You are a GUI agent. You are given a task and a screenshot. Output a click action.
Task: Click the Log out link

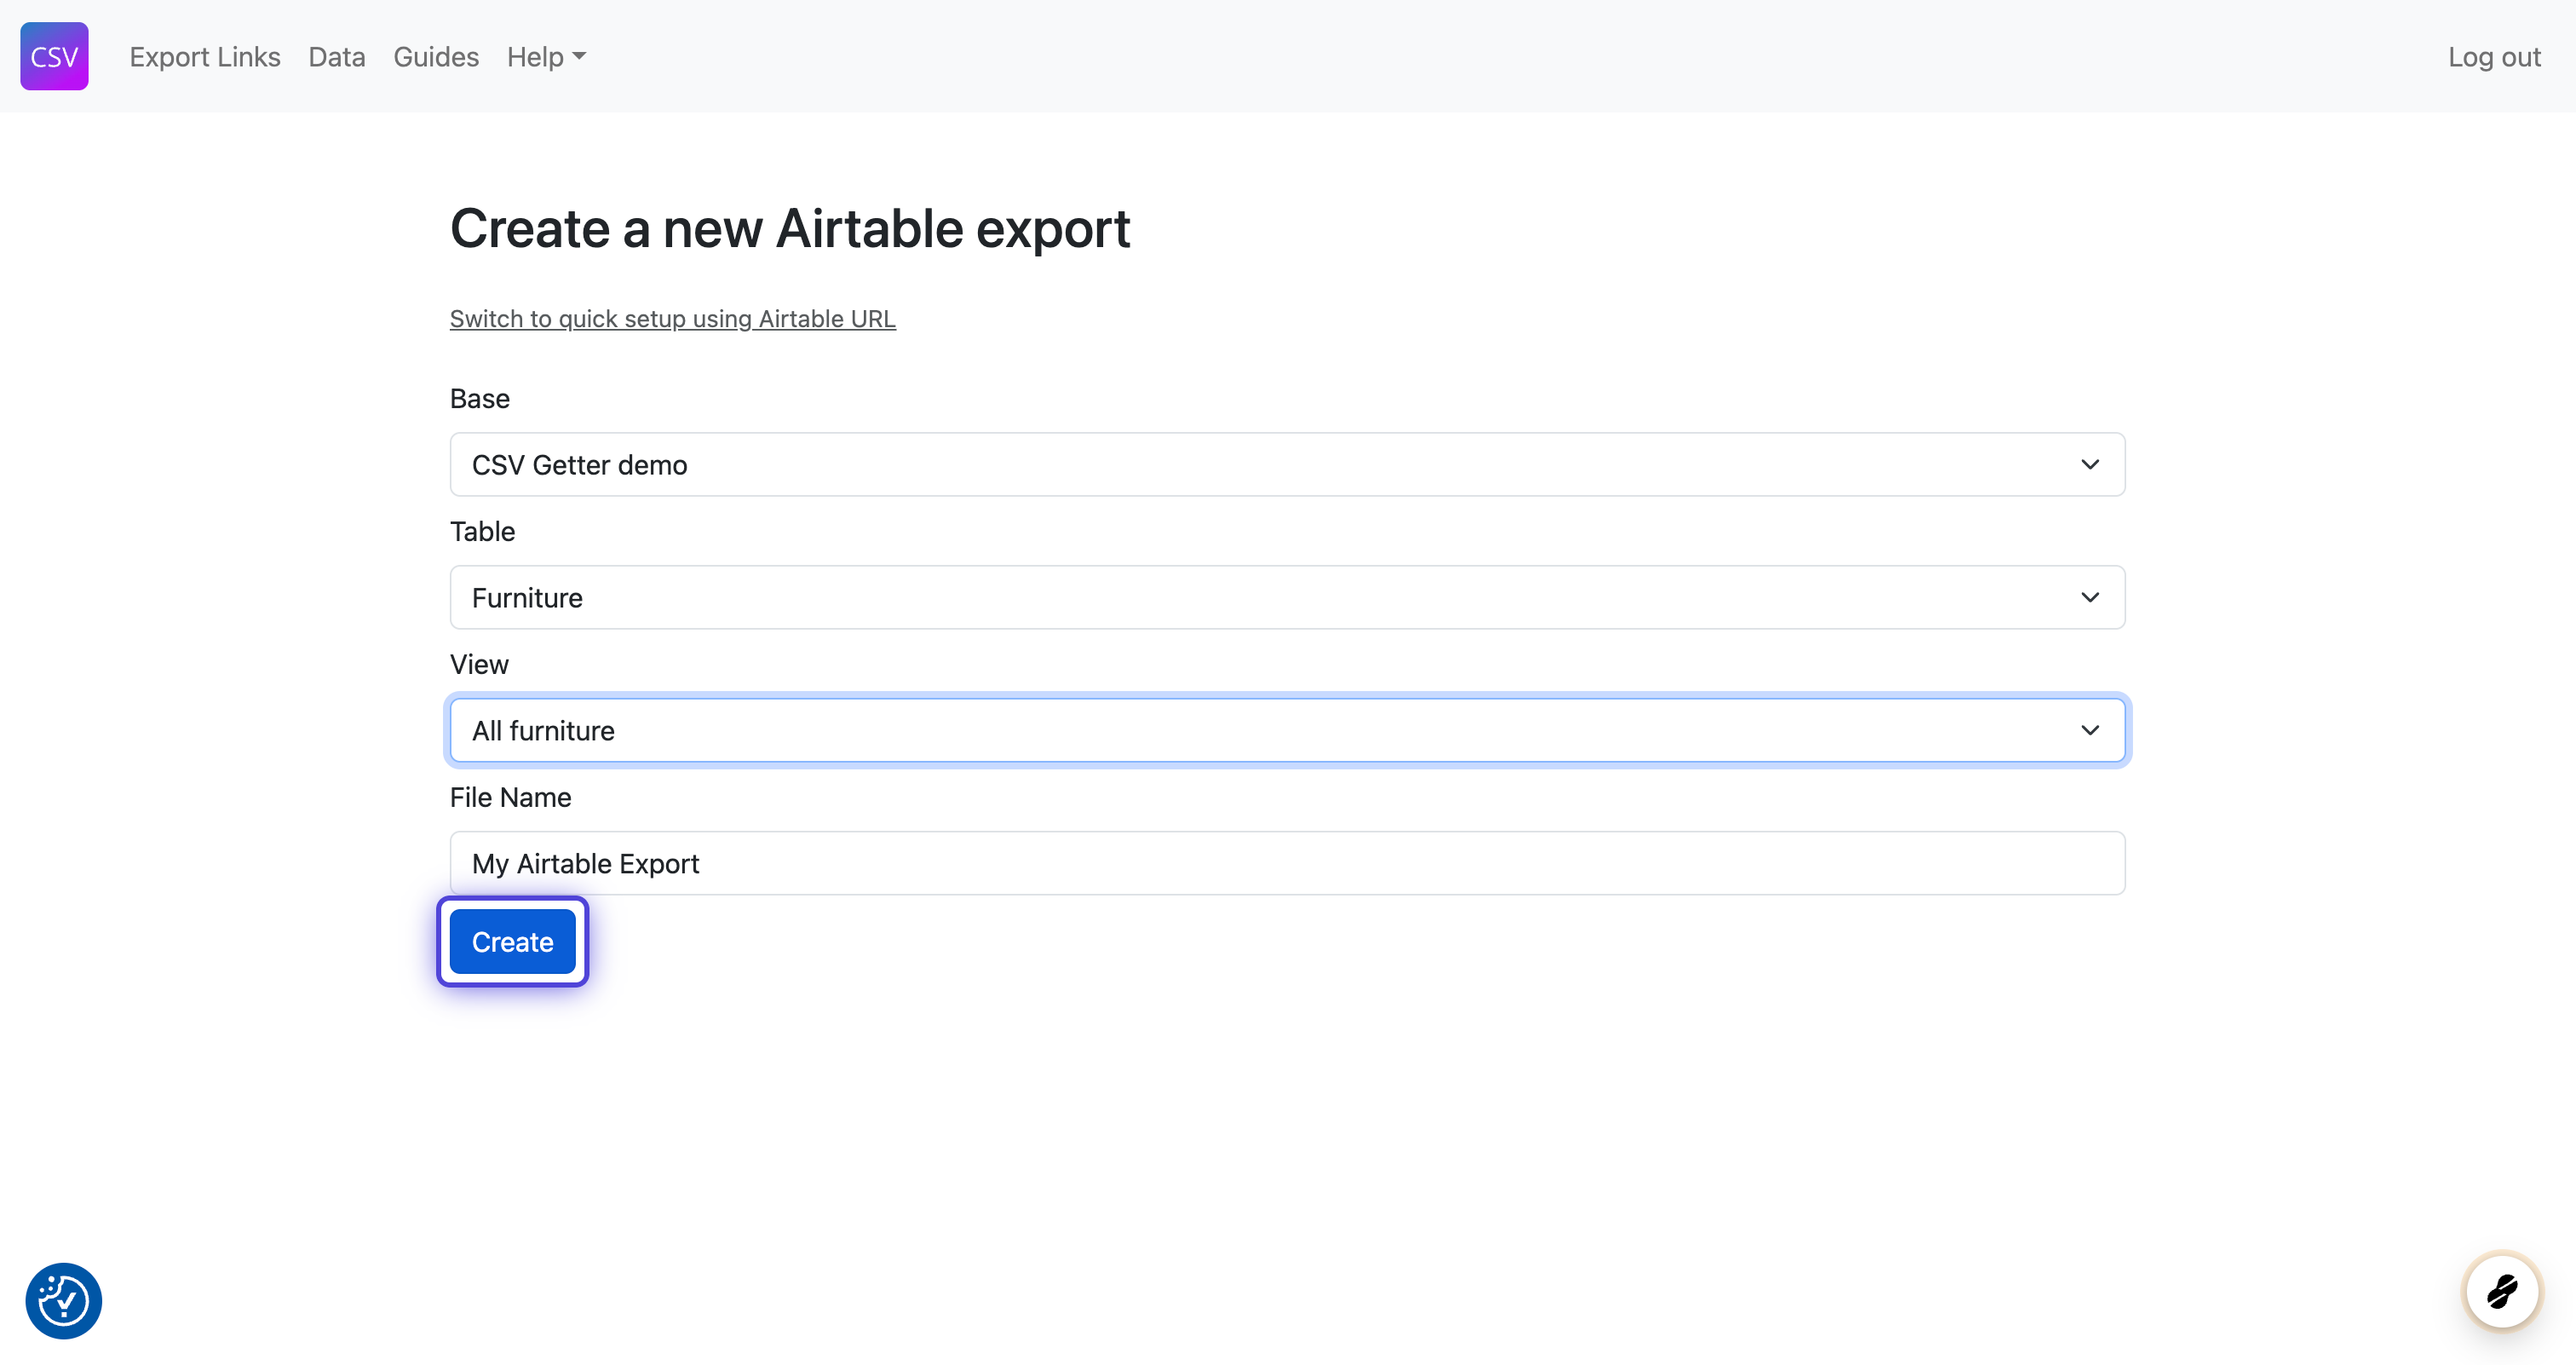pyautogui.click(x=2493, y=57)
